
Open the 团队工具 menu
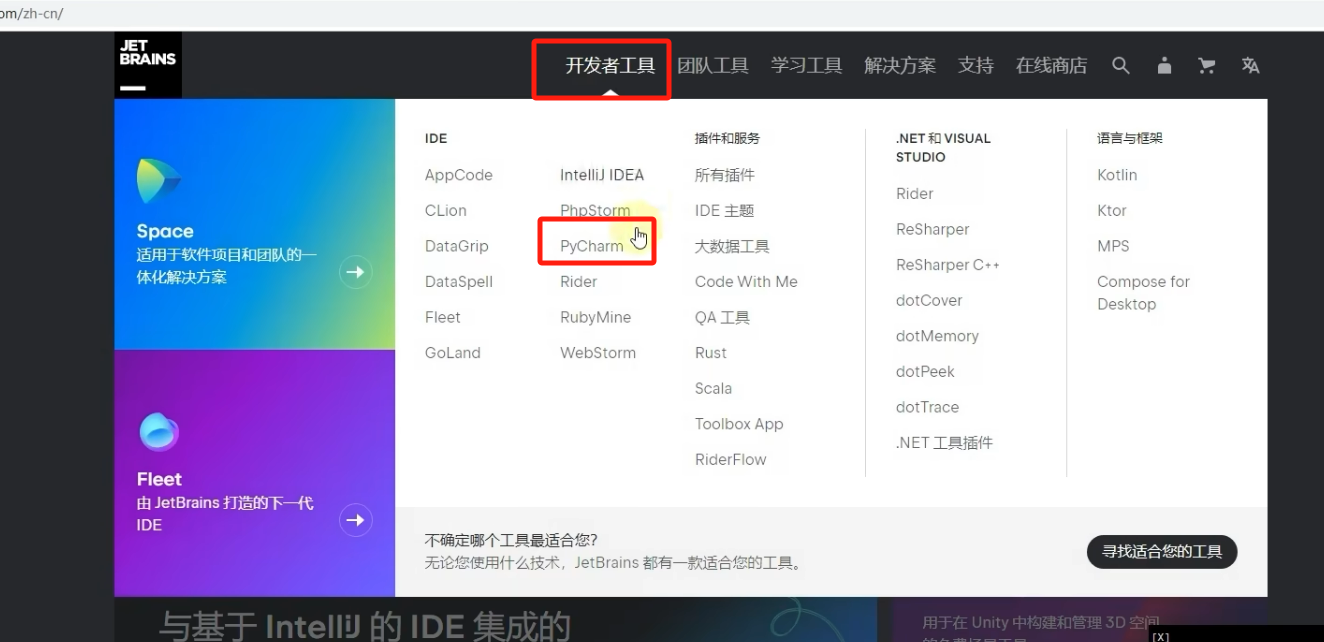point(713,66)
